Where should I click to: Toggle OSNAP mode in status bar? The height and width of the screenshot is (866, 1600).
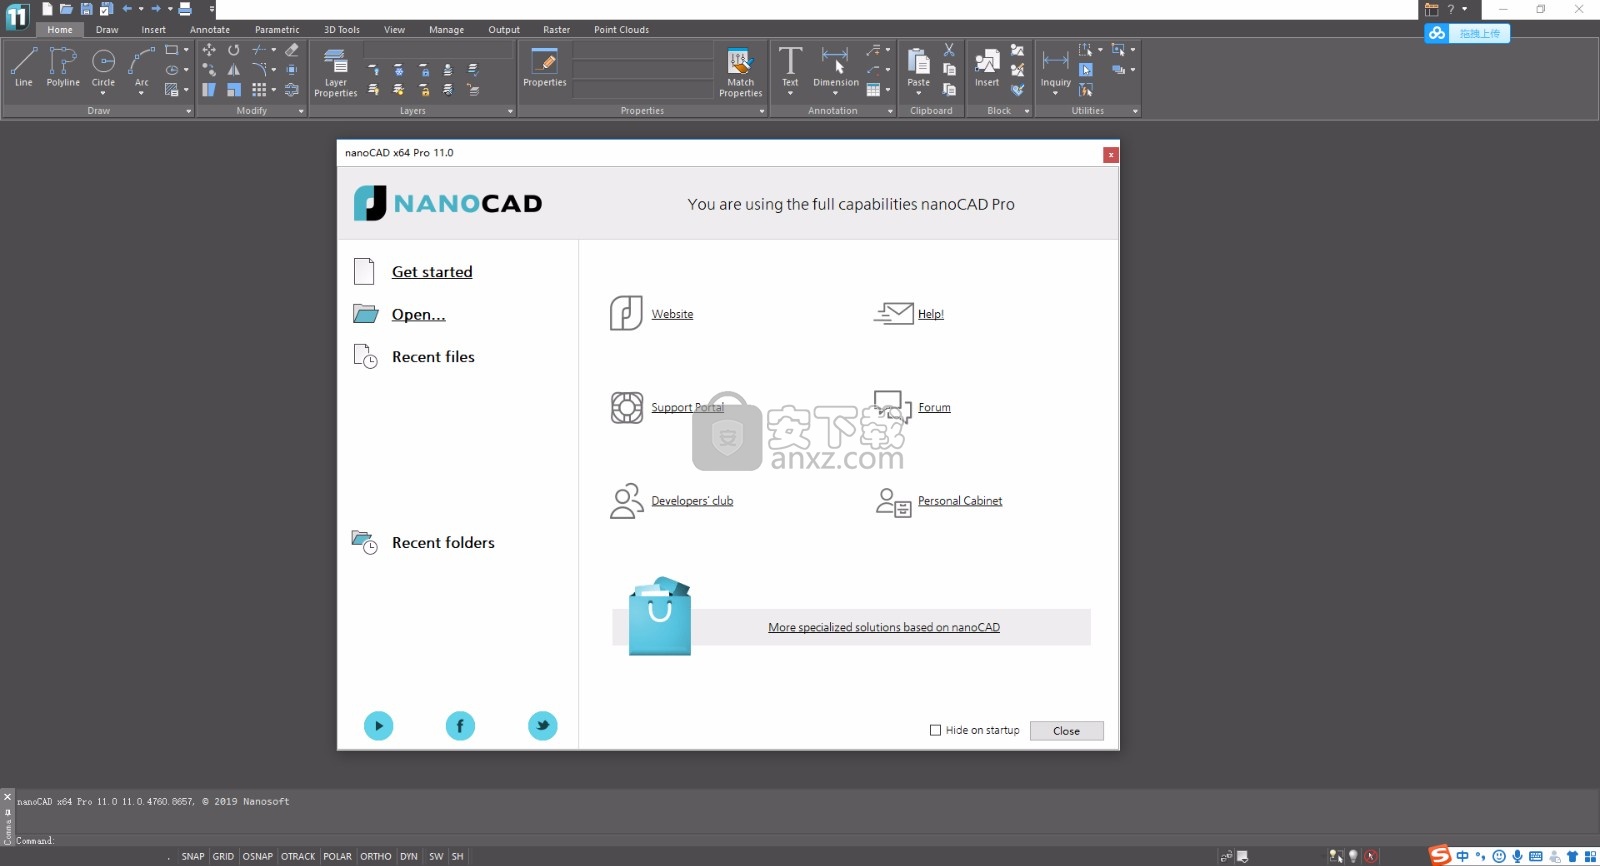tap(257, 856)
